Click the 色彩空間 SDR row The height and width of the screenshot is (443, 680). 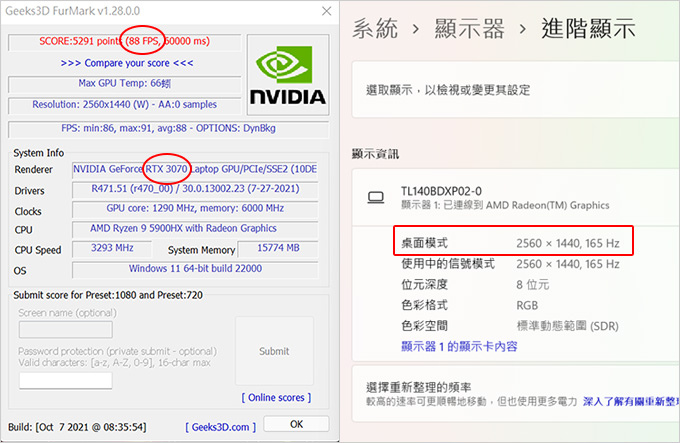point(510,326)
